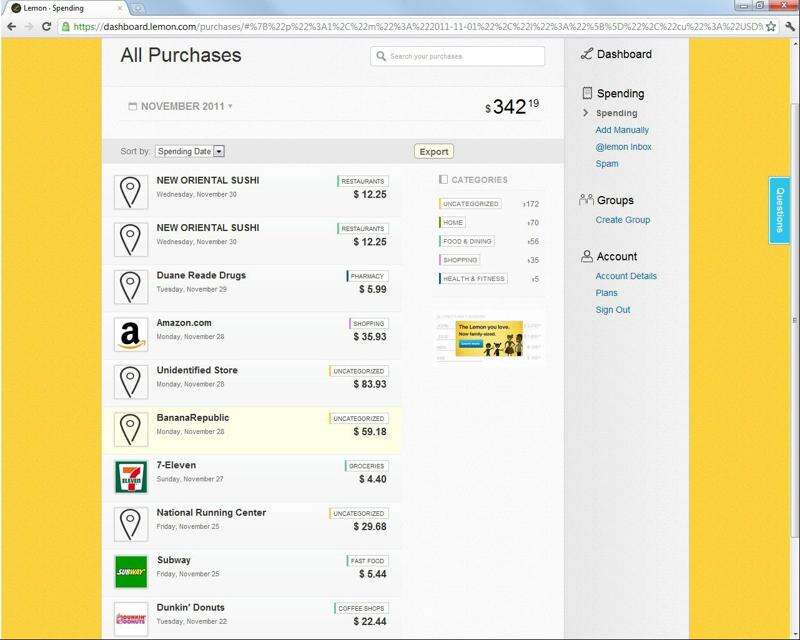Open the Add Manually link
Viewport: 800px width, 640px height.
pyautogui.click(x=622, y=130)
